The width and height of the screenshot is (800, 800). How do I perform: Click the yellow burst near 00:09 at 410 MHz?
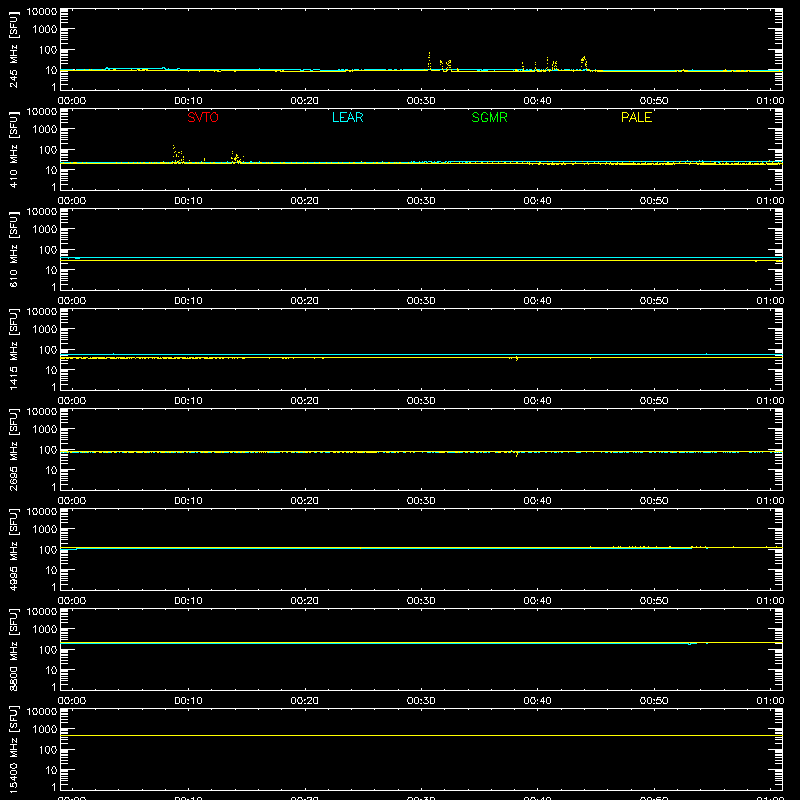point(178,154)
